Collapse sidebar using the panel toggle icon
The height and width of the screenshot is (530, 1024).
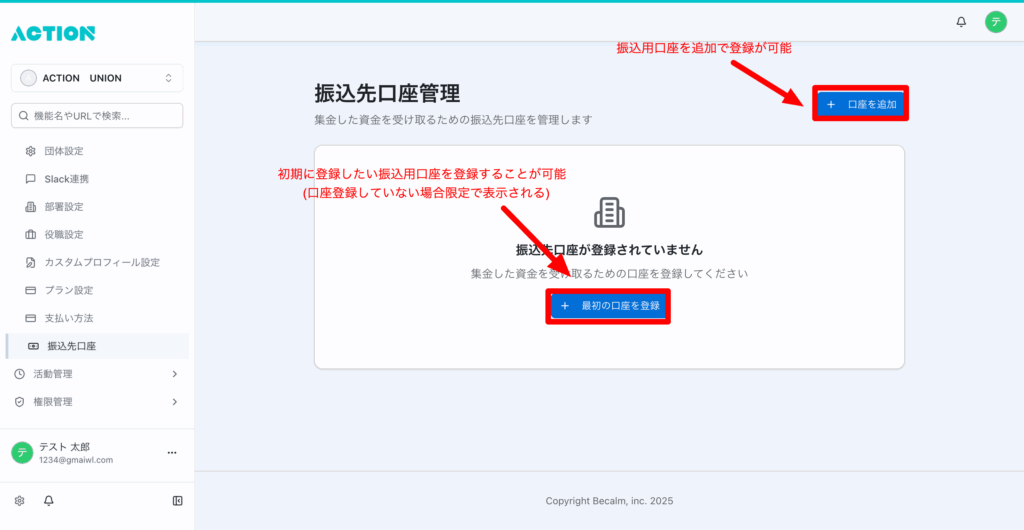coord(177,500)
